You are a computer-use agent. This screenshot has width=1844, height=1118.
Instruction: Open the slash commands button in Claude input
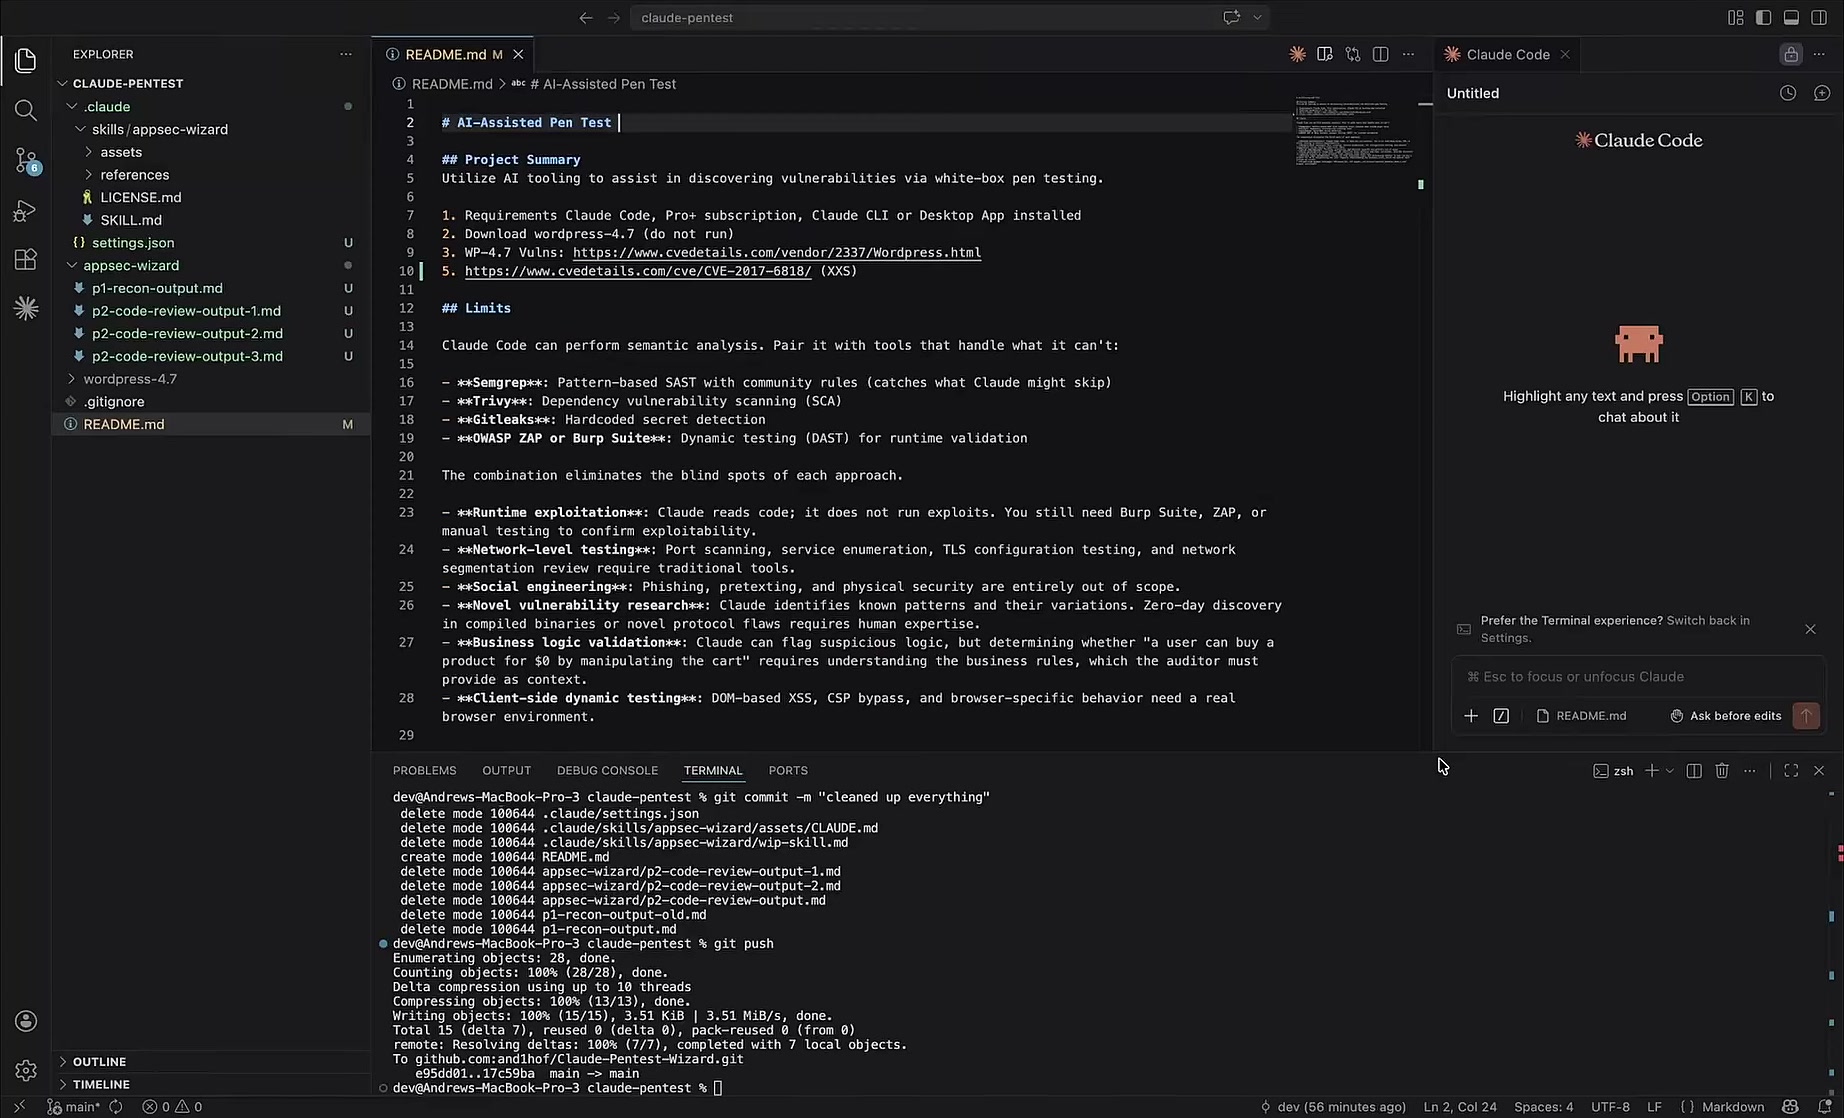pos(1501,716)
